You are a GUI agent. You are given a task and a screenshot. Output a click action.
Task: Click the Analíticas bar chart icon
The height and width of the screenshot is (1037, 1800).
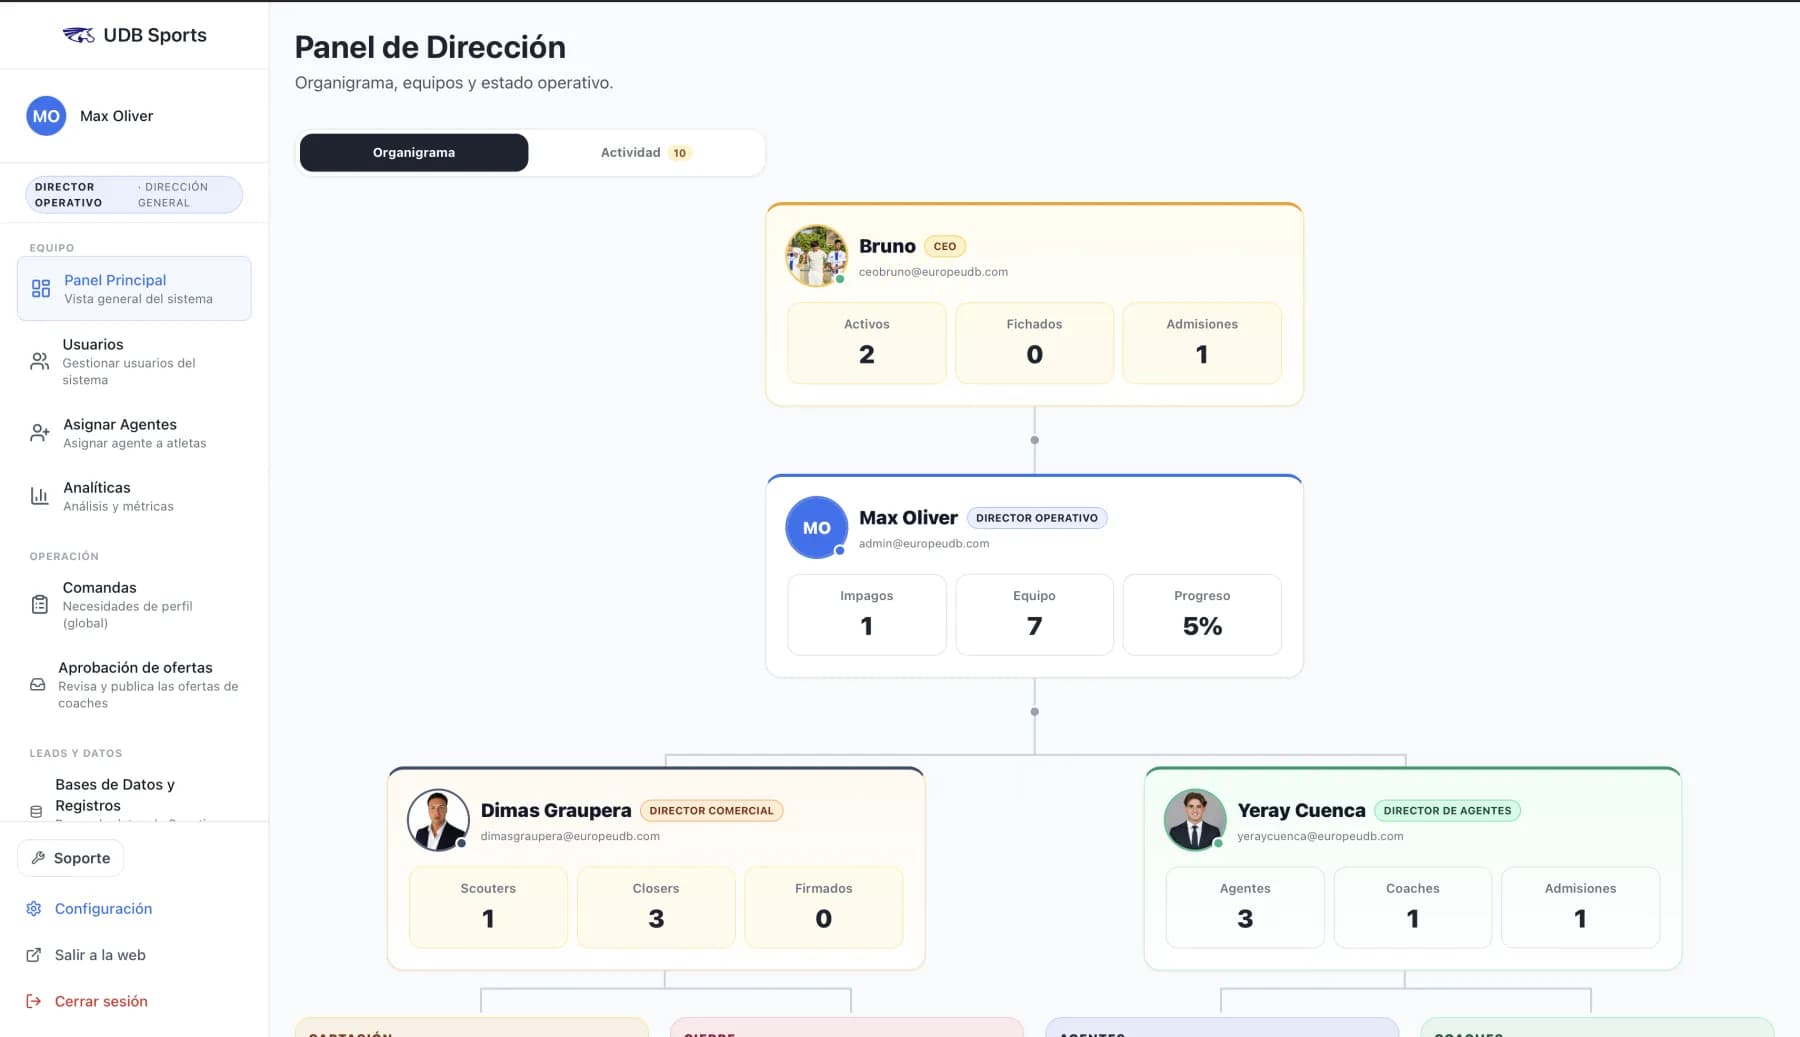[x=40, y=496]
